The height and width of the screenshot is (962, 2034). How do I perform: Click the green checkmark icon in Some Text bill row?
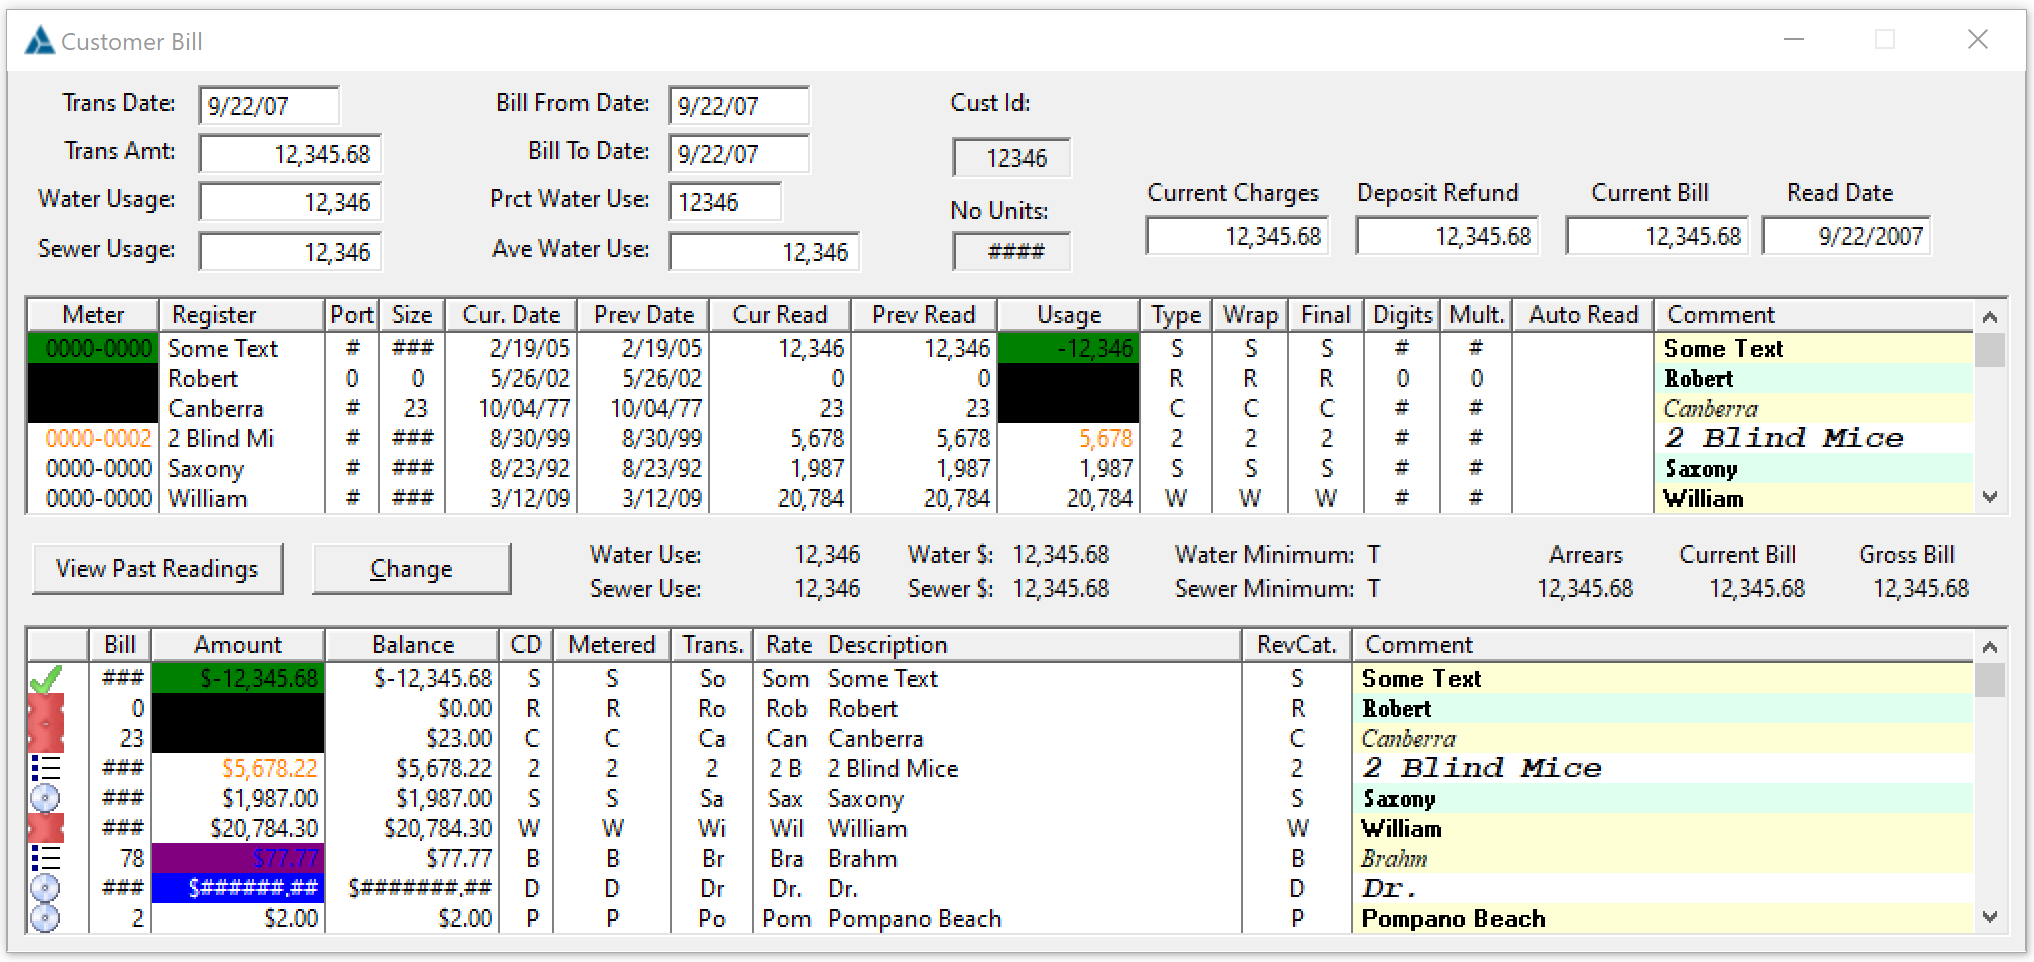pyautogui.click(x=46, y=679)
